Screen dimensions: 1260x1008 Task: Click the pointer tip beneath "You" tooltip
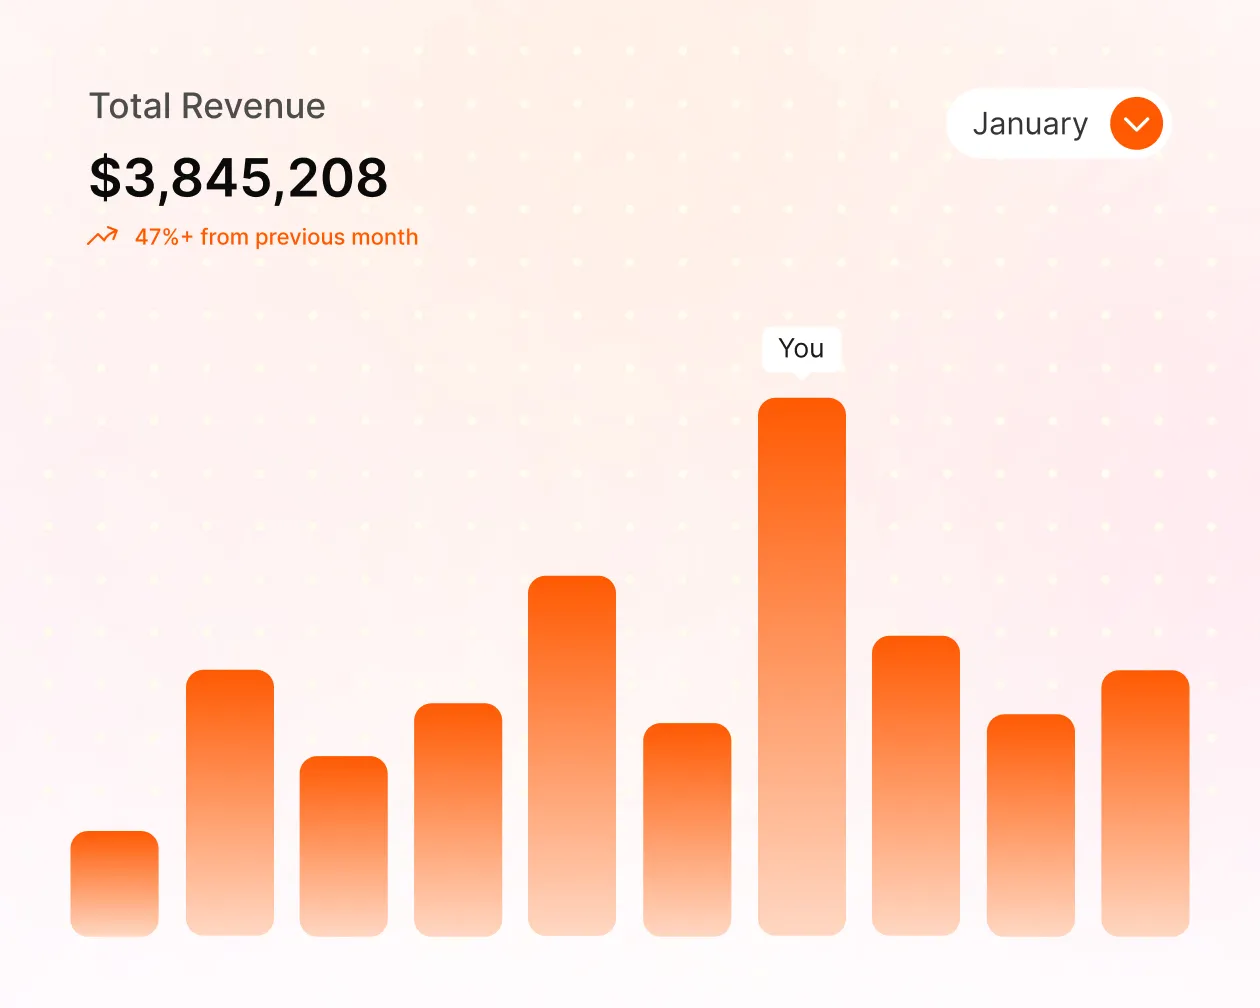[801, 376]
